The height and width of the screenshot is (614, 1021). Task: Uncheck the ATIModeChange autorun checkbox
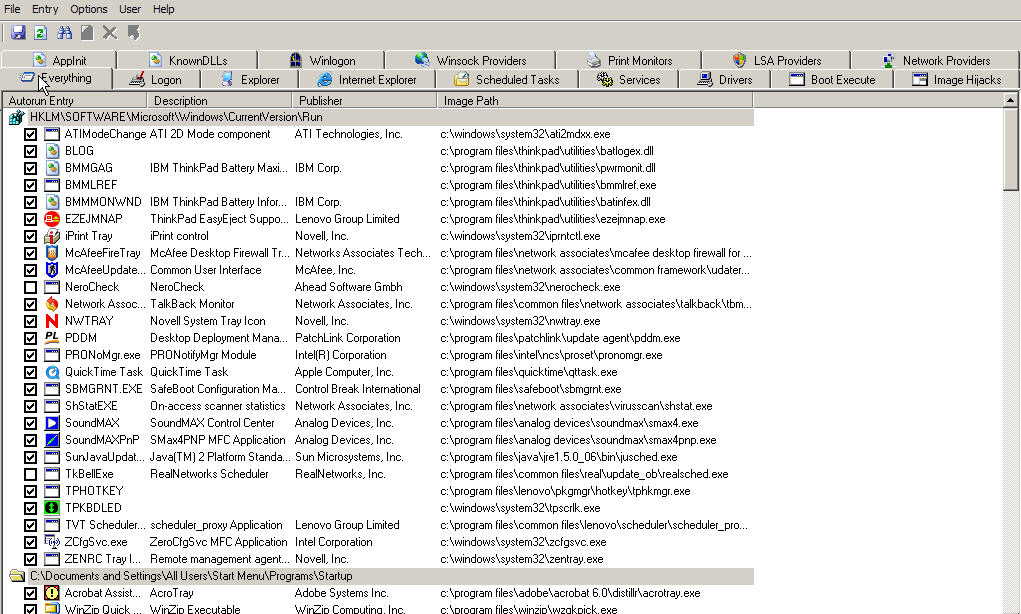coord(30,134)
